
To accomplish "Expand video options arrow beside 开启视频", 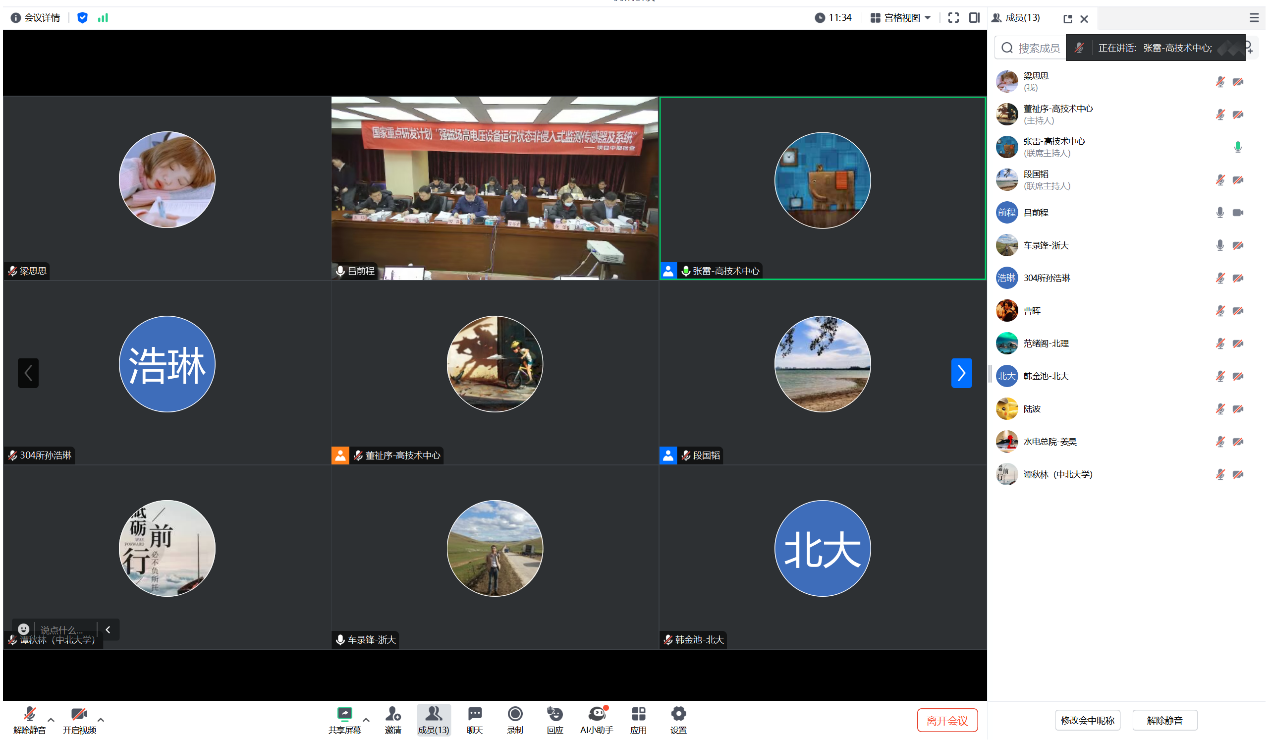I will tap(100, 719).
